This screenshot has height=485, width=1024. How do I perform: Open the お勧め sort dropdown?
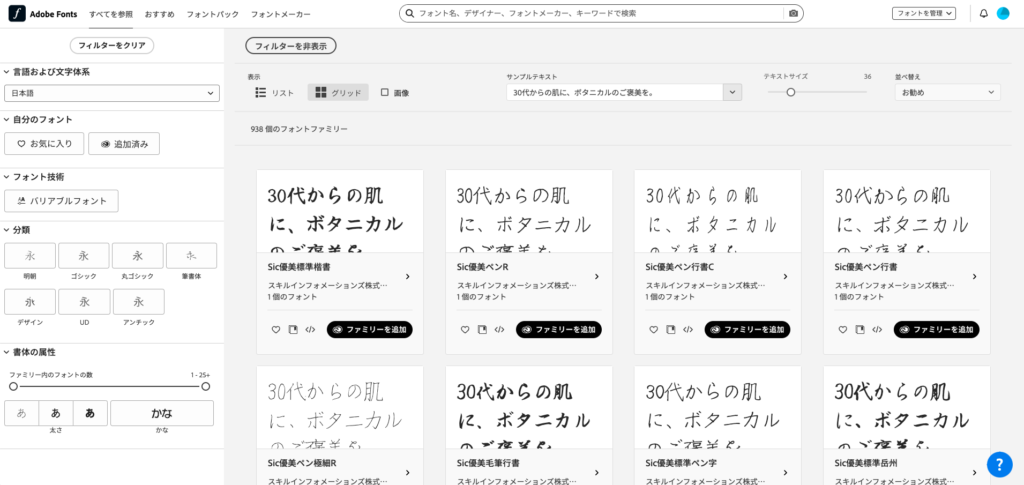click(x=948, y=93)
